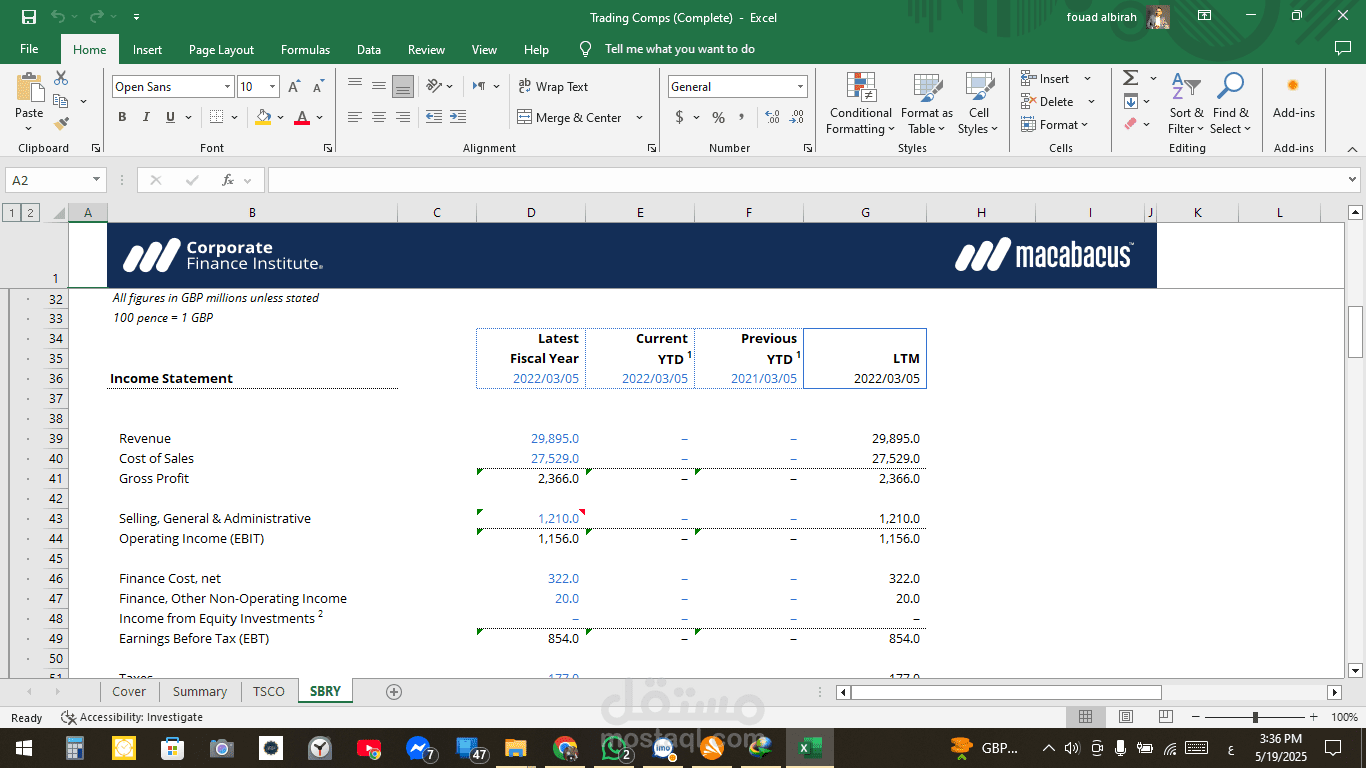Decrease decimal places
This screenshot has height=768, width=1366.
tap(796, 117)
